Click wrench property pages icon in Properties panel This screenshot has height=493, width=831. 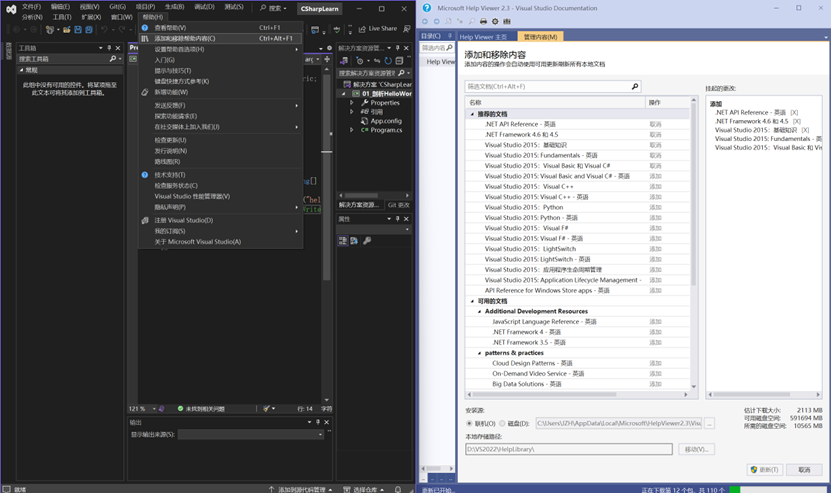point(367,241)
